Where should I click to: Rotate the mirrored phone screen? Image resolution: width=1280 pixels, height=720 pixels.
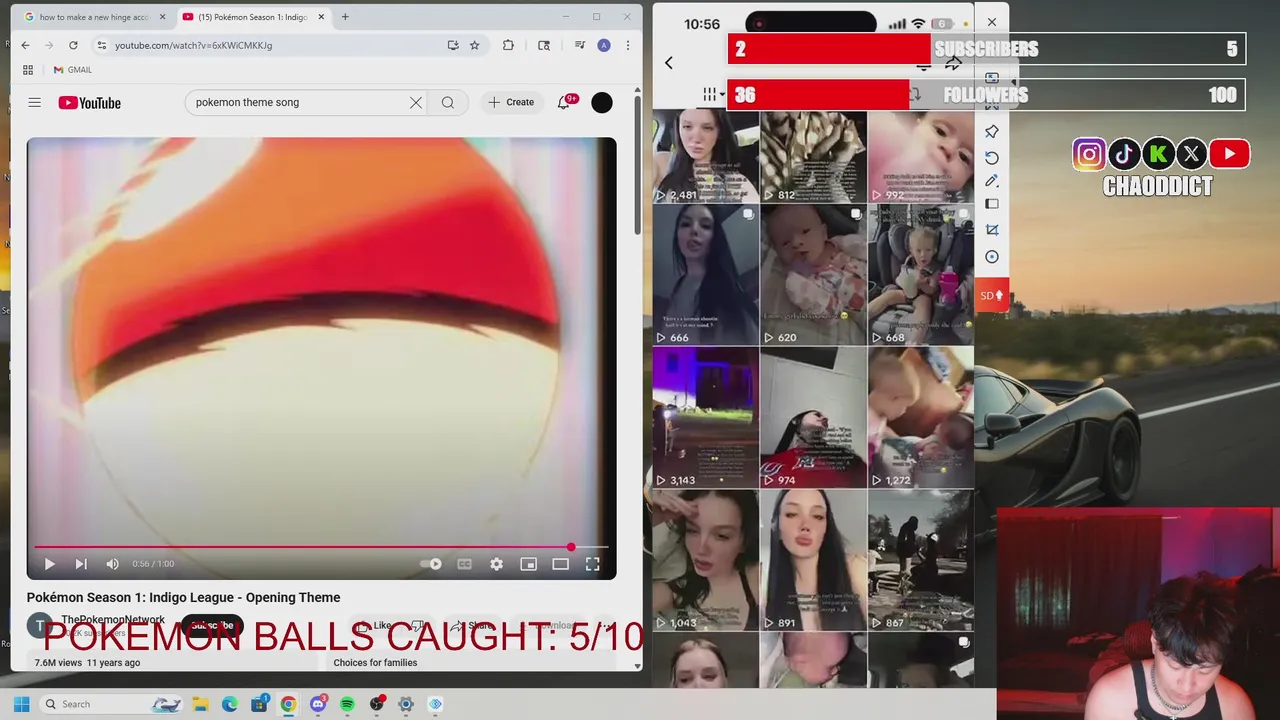[x=992, y=158]
